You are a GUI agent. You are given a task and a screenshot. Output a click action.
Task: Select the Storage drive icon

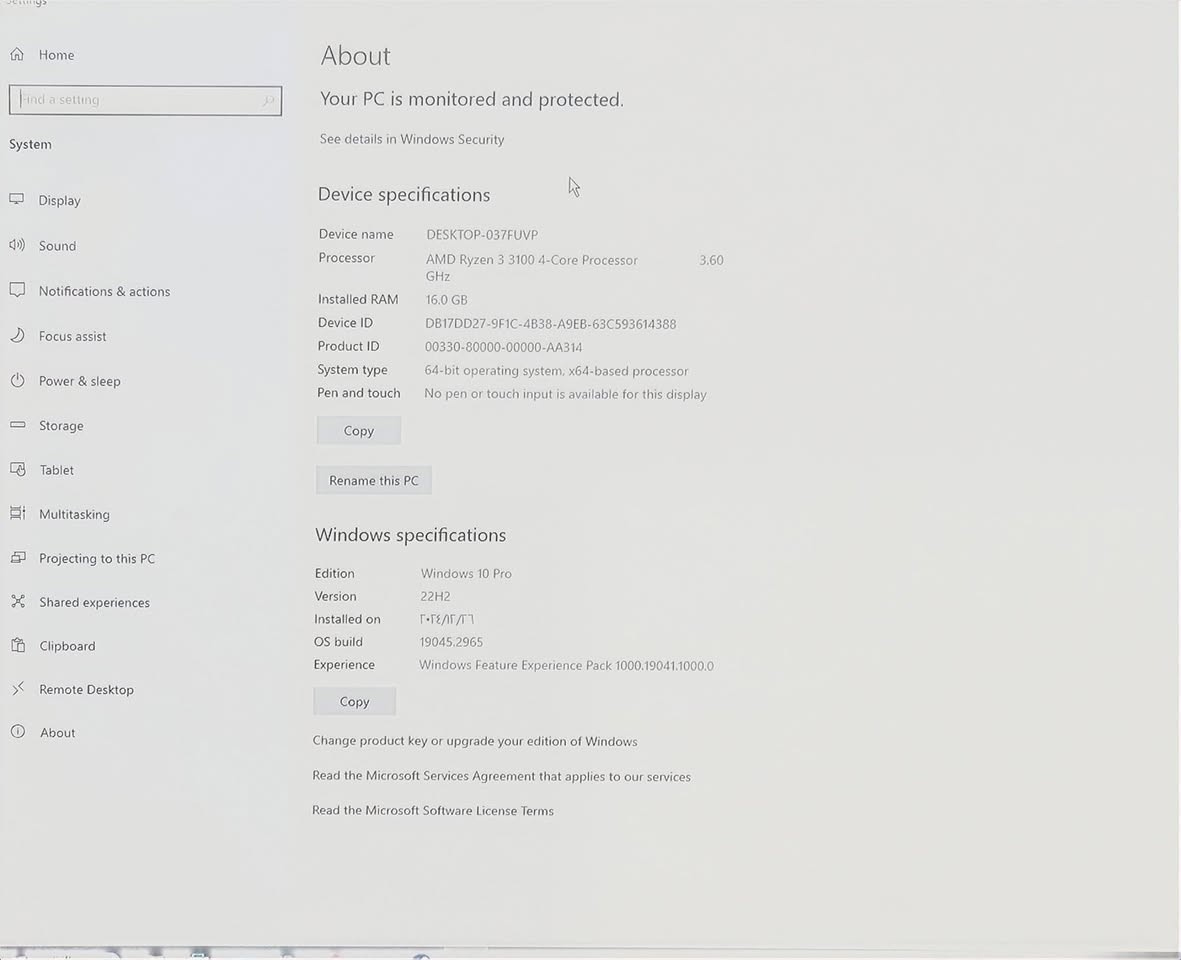point(17,425)
